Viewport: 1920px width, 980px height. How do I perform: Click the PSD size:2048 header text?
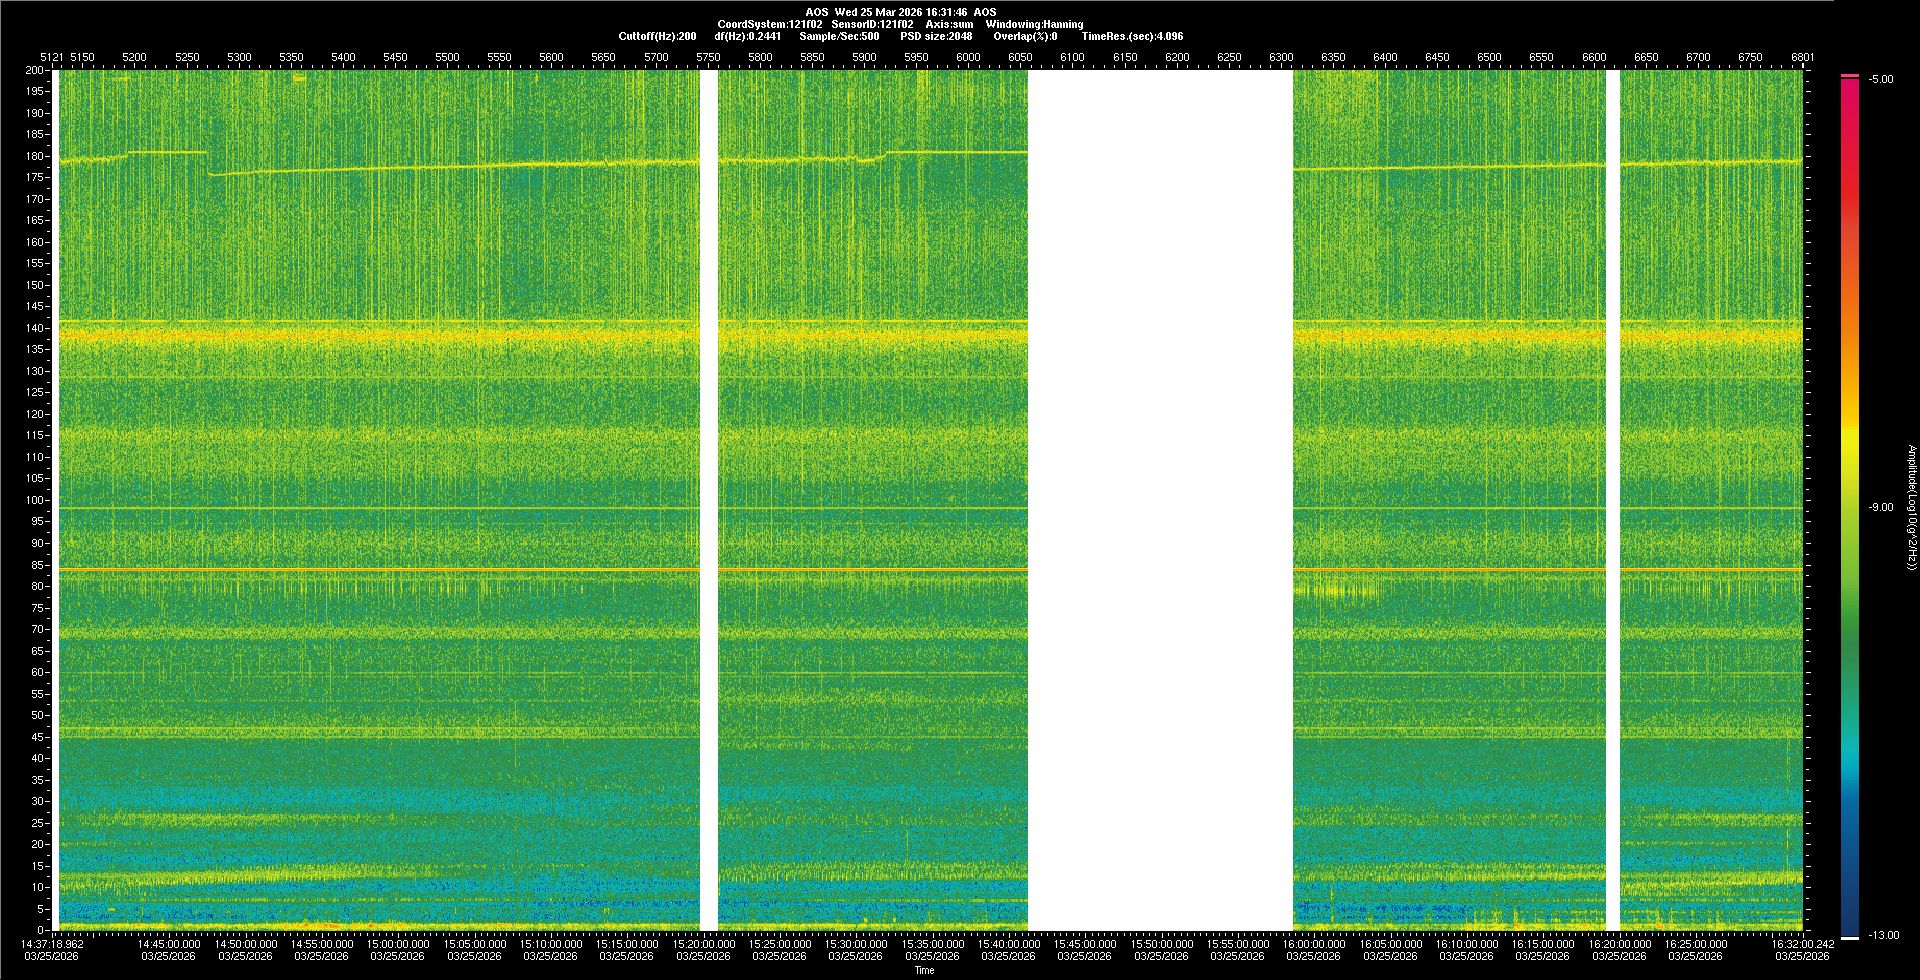point(936,36)
